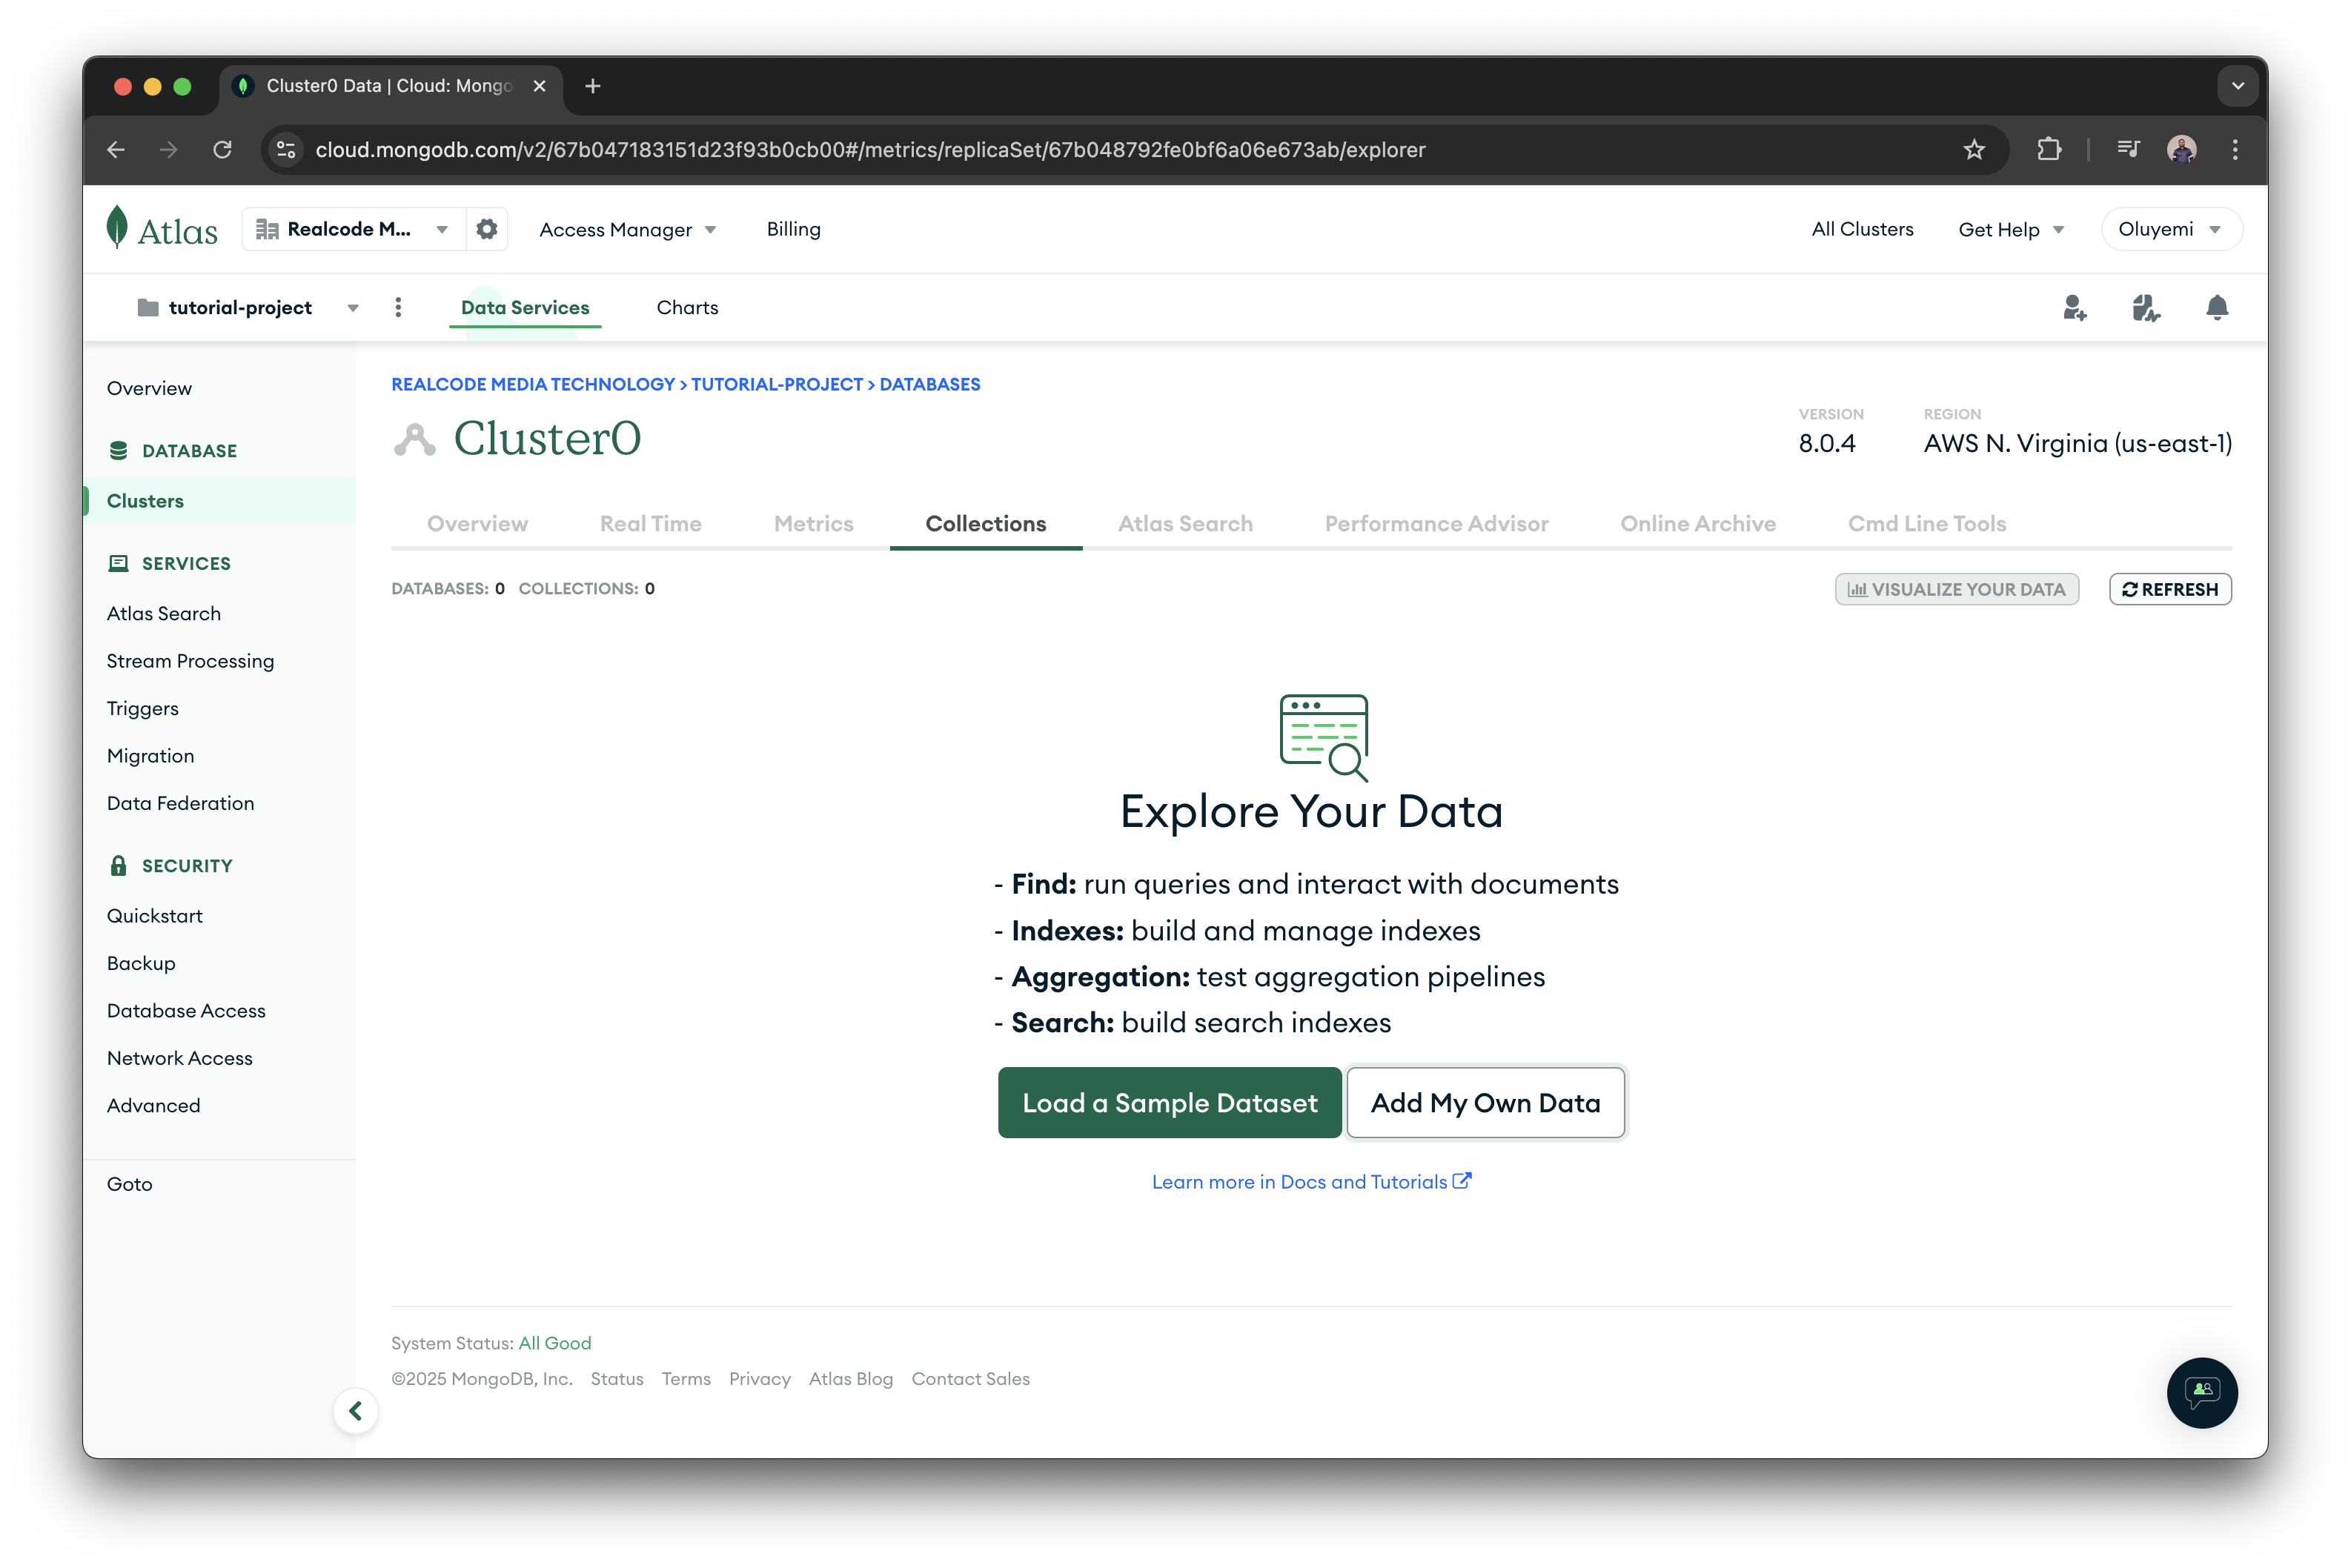Click the Services sidebar icon
The image size is (2351, 1568).
click(121, 563)
